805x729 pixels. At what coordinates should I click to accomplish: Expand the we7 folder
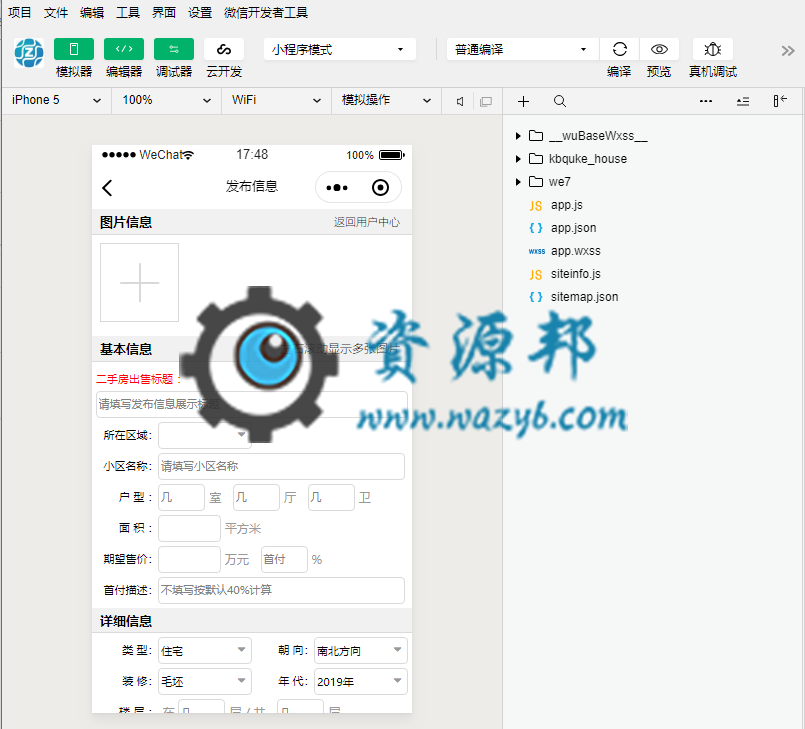518,182
